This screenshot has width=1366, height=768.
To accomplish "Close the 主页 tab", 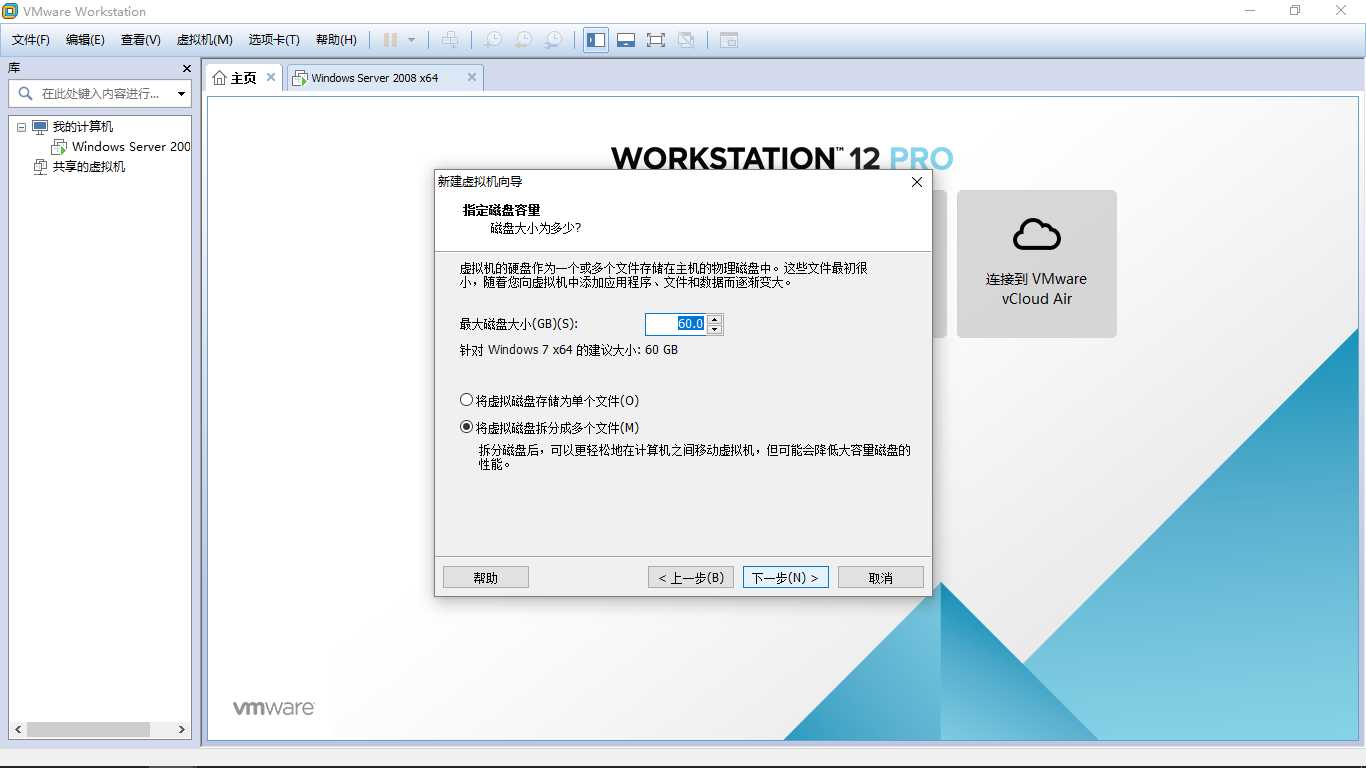I will [270, 77].
